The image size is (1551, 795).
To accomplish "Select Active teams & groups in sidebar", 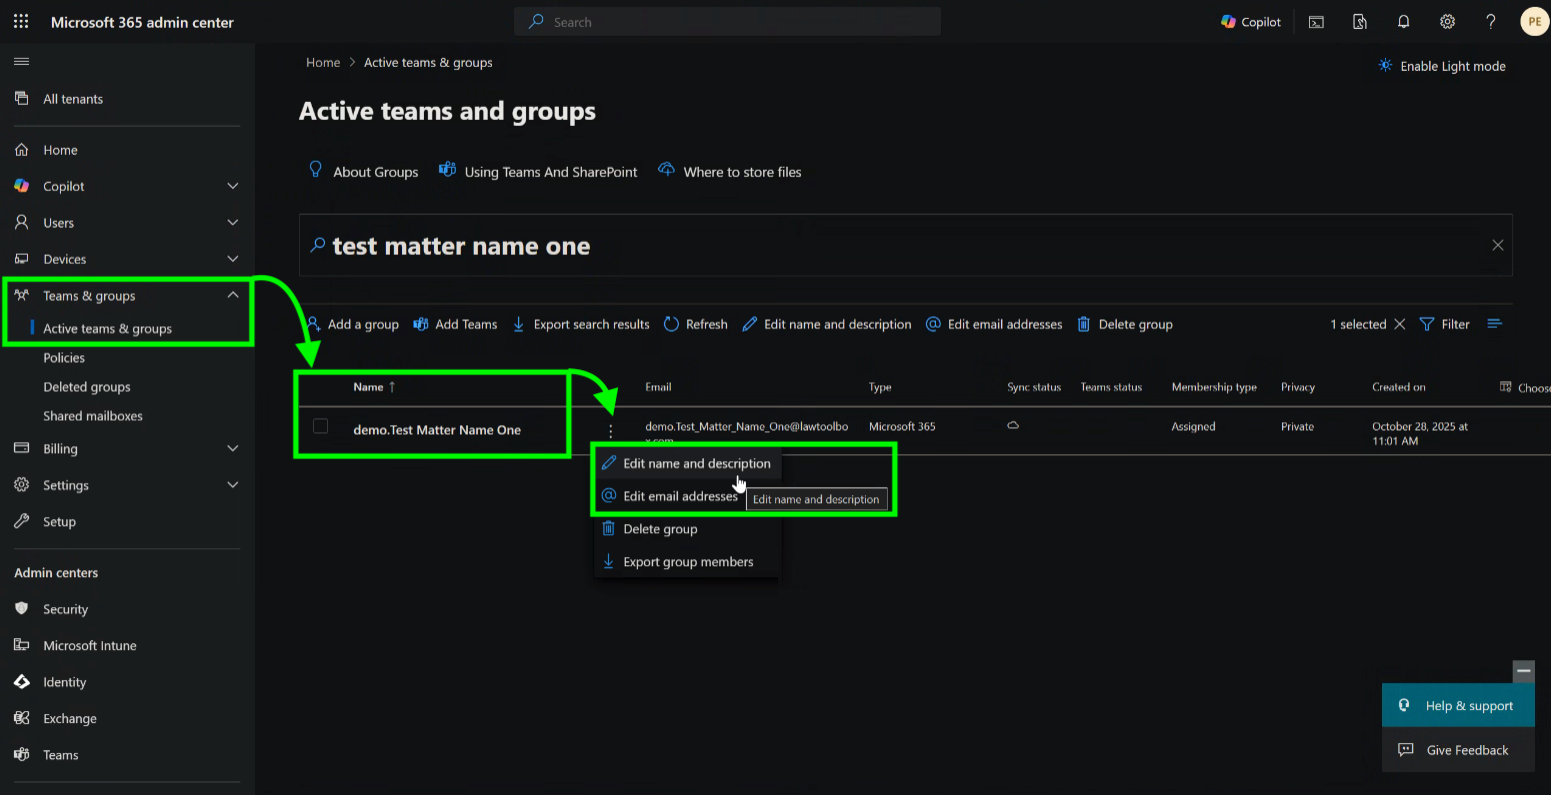I will tap(107, 328).
